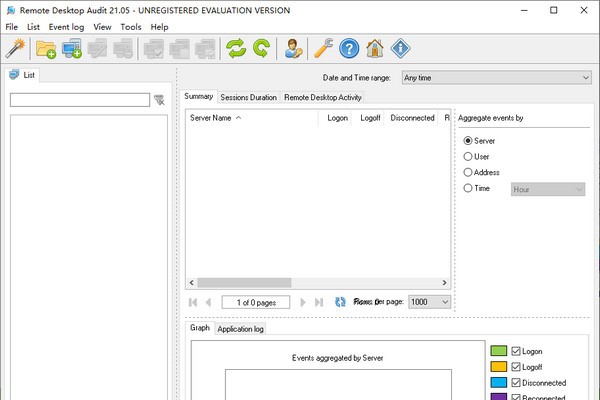Switch to the Graph tab

(x=200, y=328)
